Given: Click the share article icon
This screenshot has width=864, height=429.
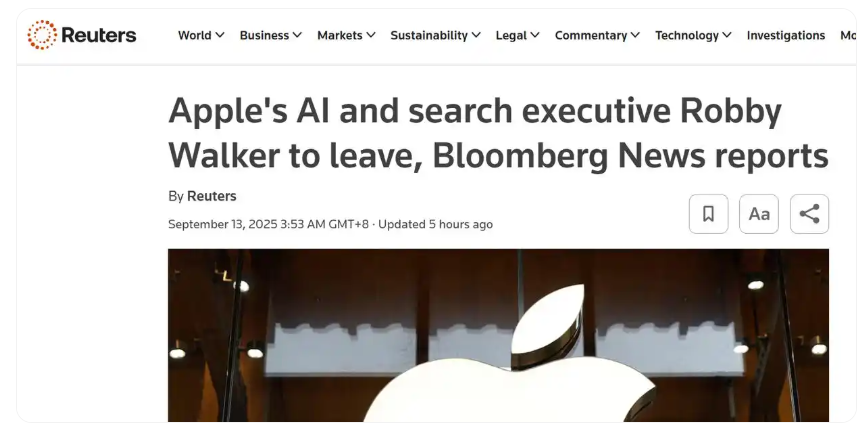Looking at the screenshot, I should pyautogui.click(x=809, y=214).
